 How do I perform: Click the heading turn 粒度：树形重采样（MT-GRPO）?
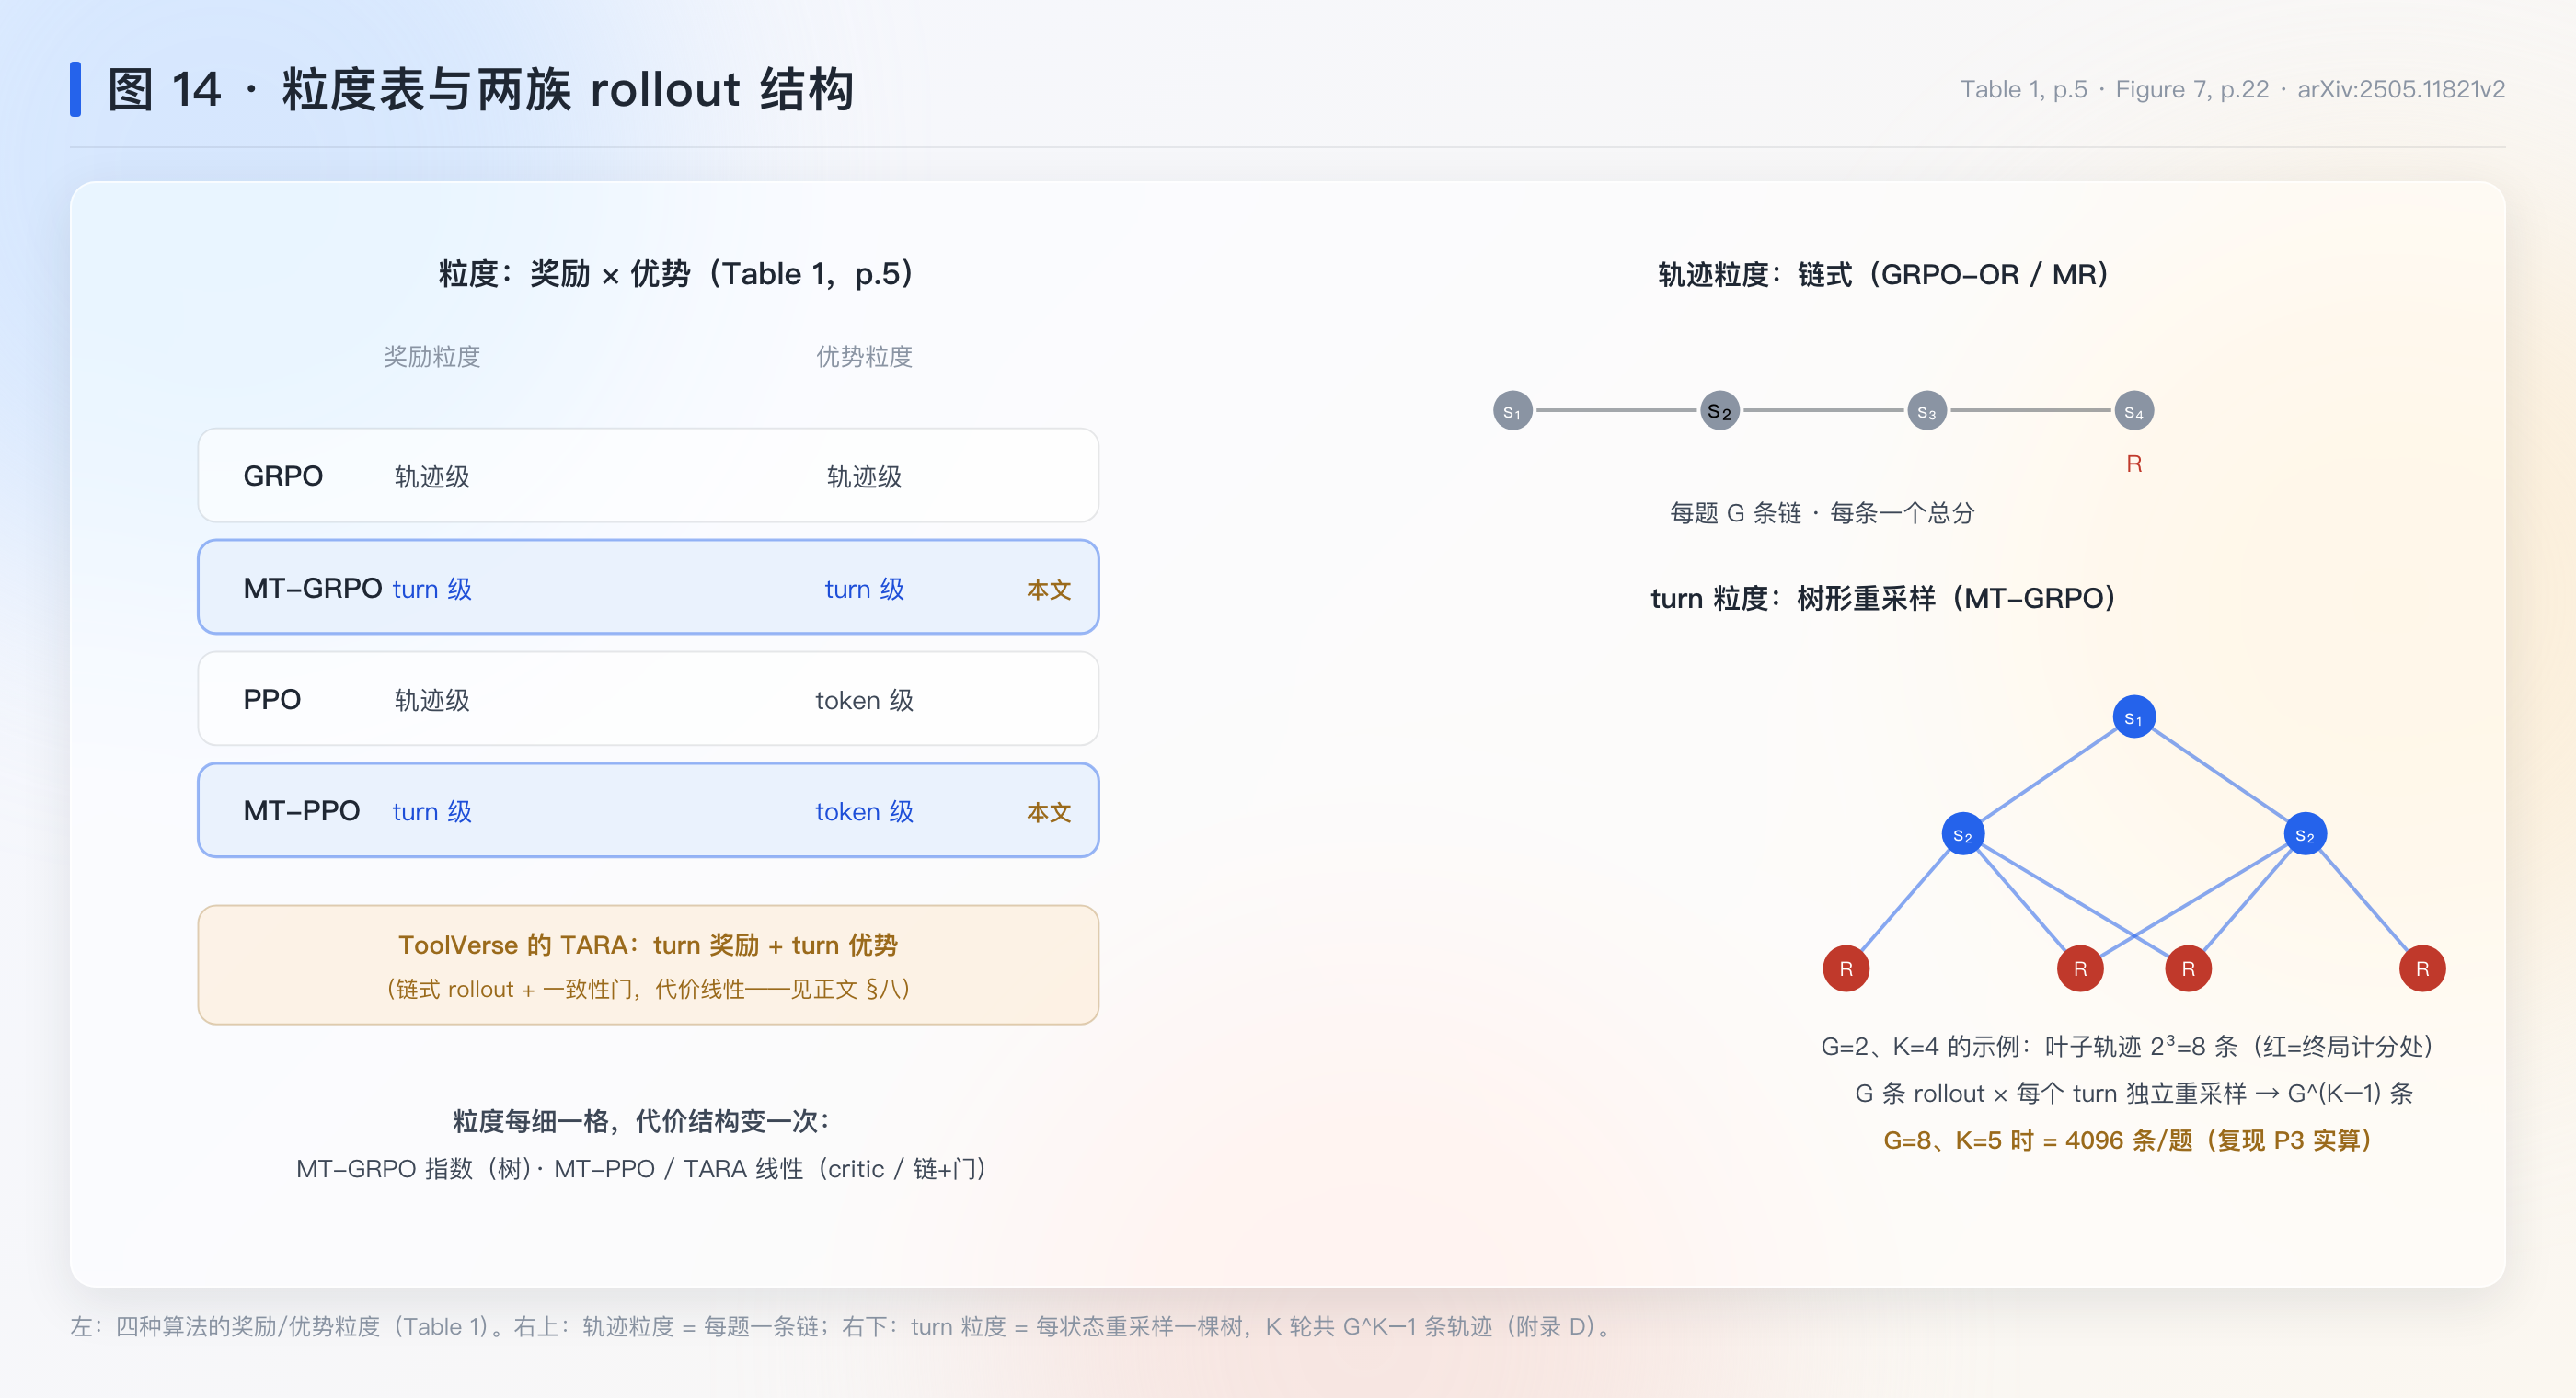1883,598
